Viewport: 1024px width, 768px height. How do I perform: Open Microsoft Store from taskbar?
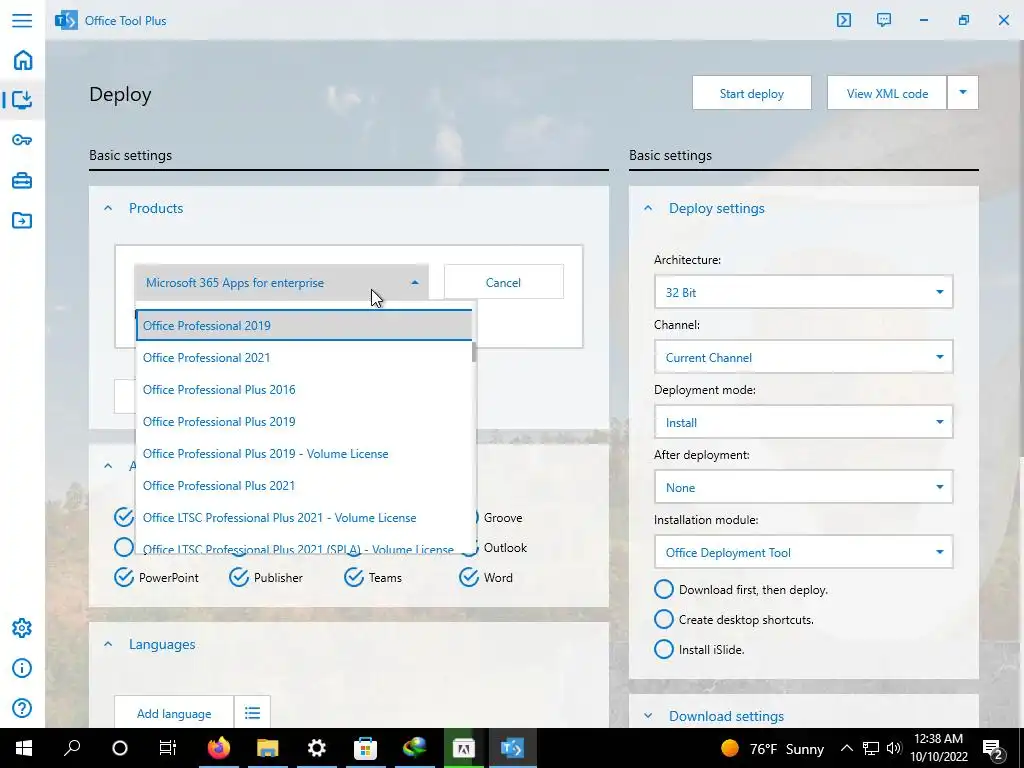365,748
